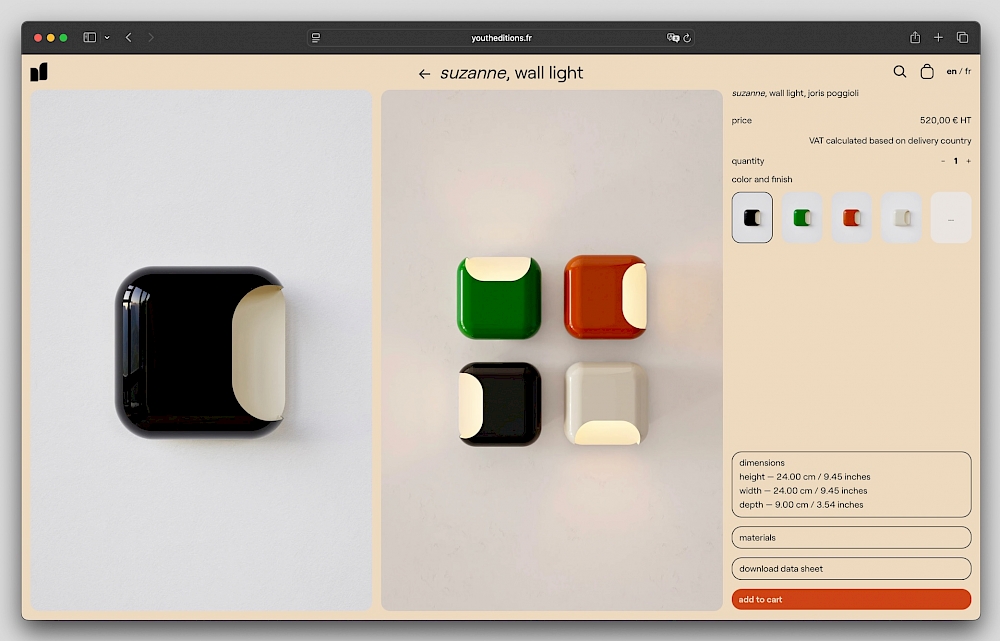This screenshot has width=1000, height=641.
Task: Go back using the arrow beside suzanne title
Action: point(424,74)
